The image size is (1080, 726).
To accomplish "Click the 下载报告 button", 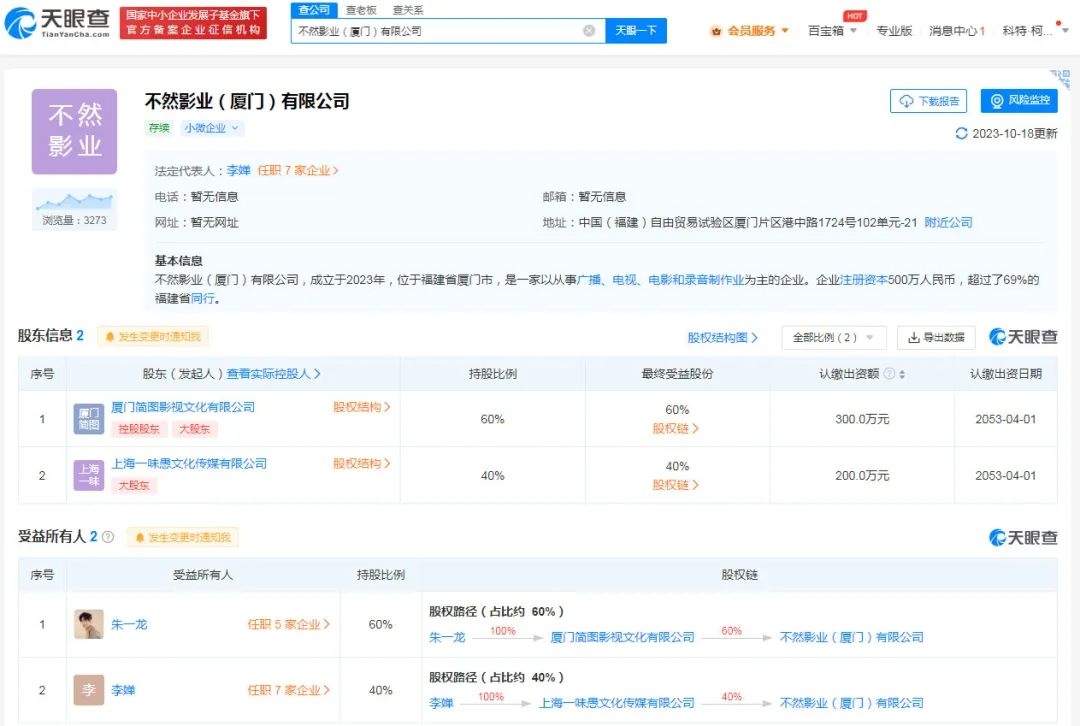I will coord(928,101).
